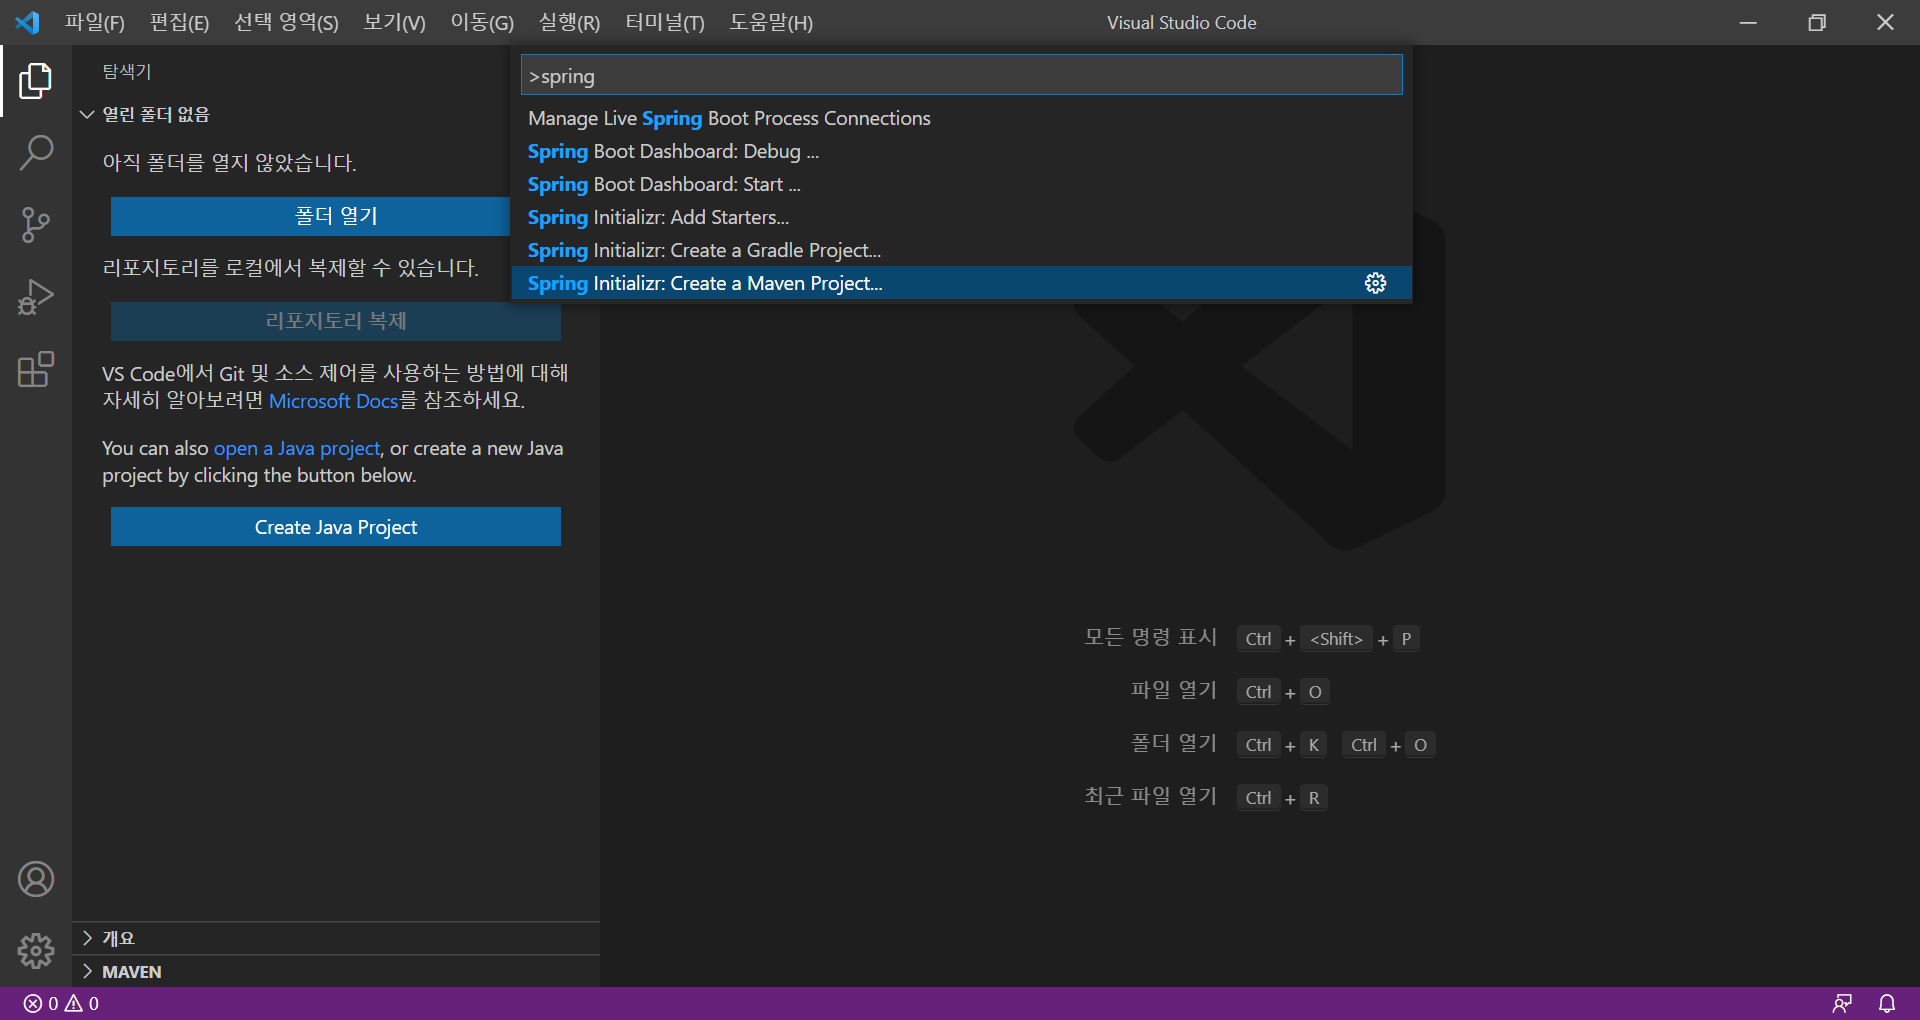Open the Source Control view icon
The image size is (1920, 1020).
36,225
